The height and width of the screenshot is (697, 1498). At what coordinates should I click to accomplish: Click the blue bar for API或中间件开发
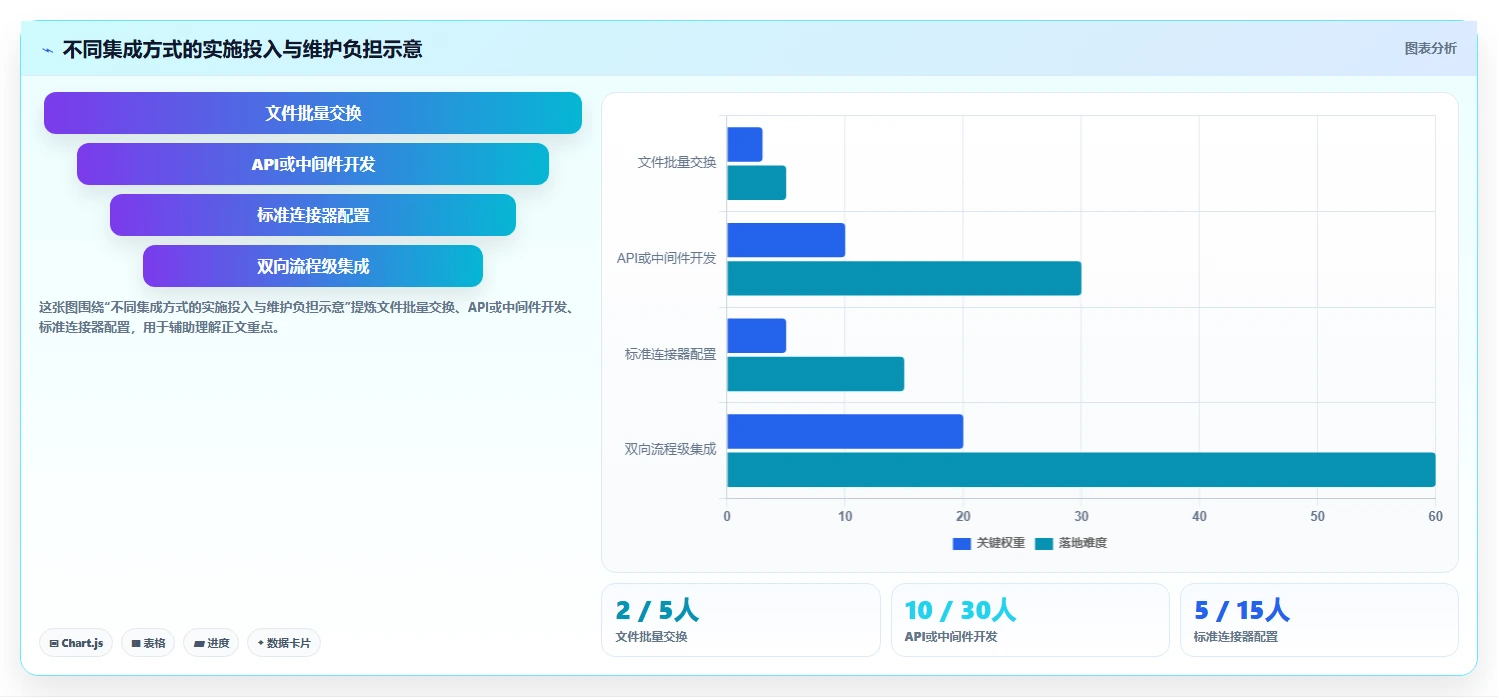(786, 240)
